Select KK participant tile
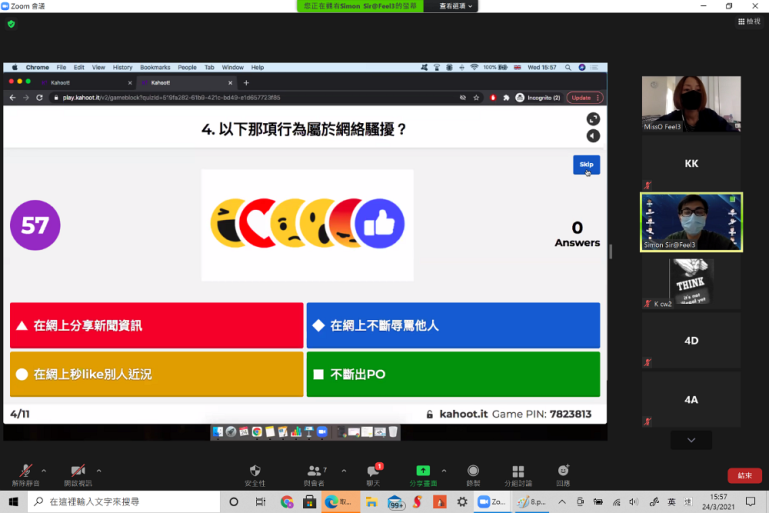 (x=691, y=163)
